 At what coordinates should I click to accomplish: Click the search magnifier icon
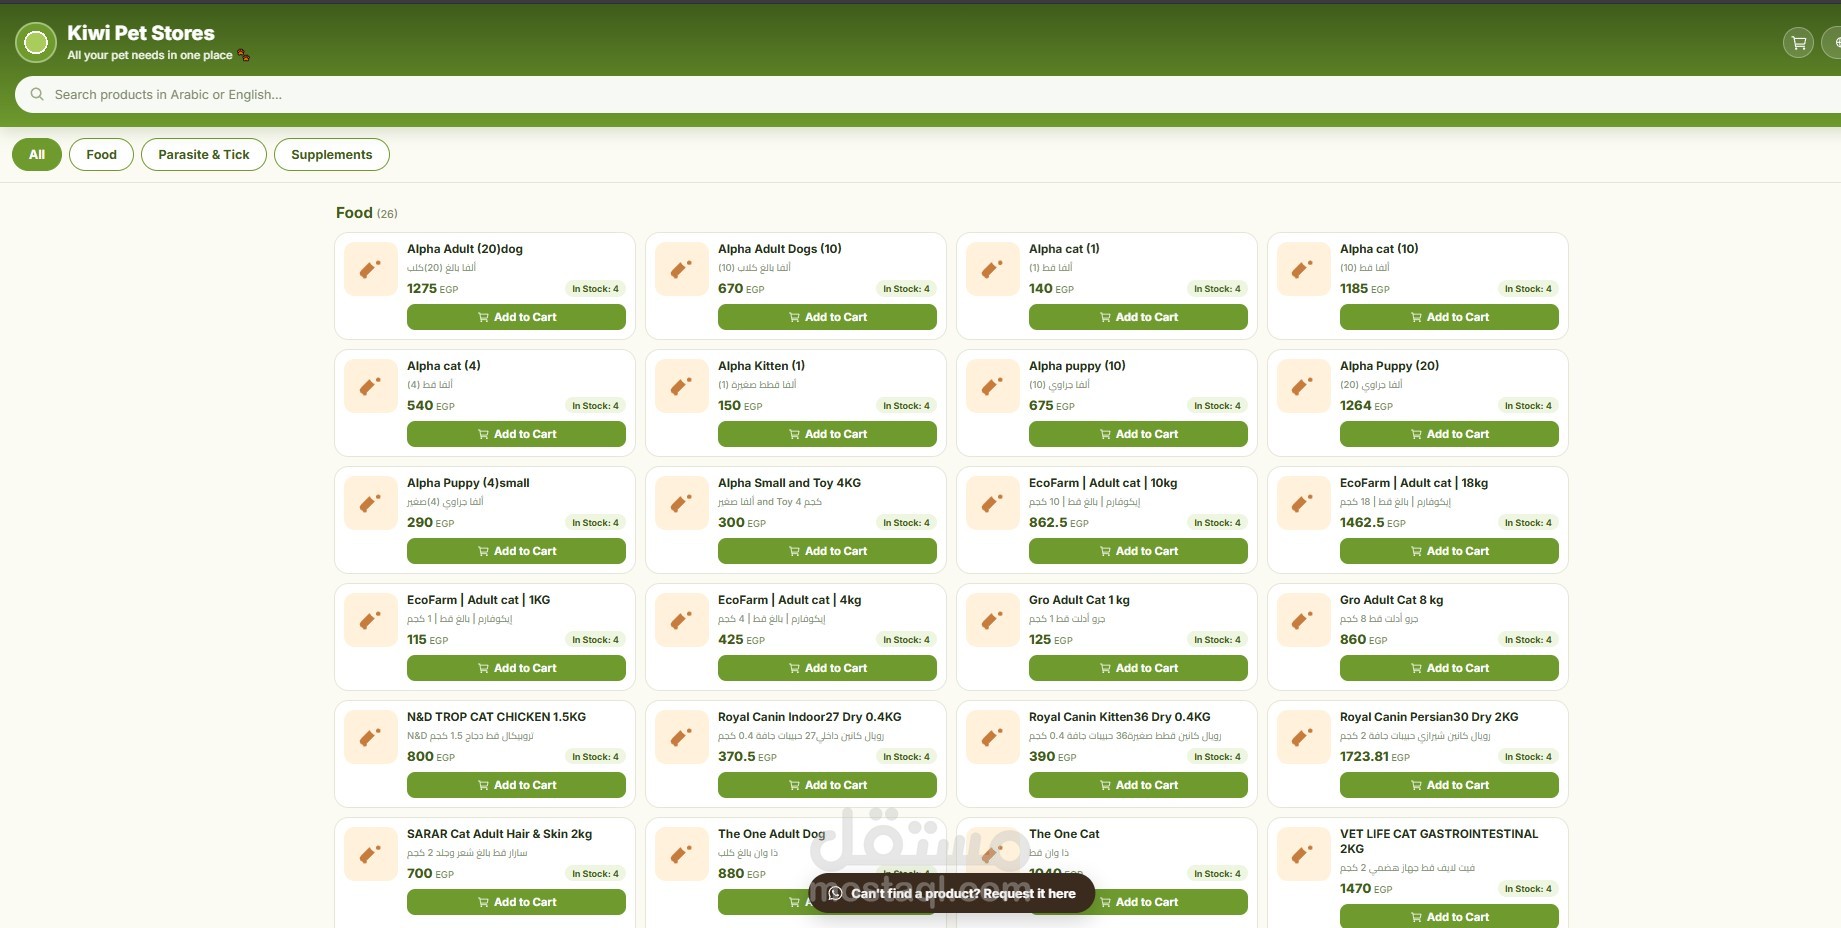coord(37,94)
